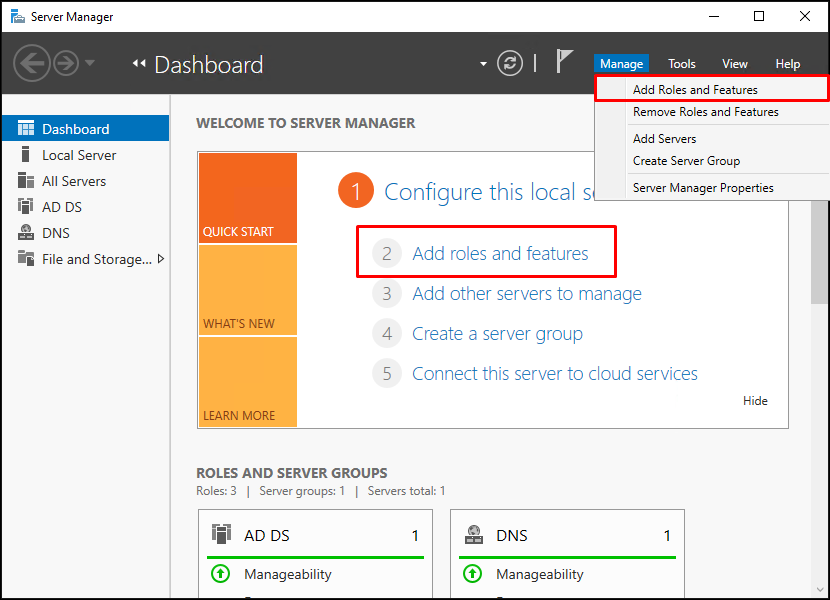
Task: Open Local Server in the sidebar
Action: 86,155
